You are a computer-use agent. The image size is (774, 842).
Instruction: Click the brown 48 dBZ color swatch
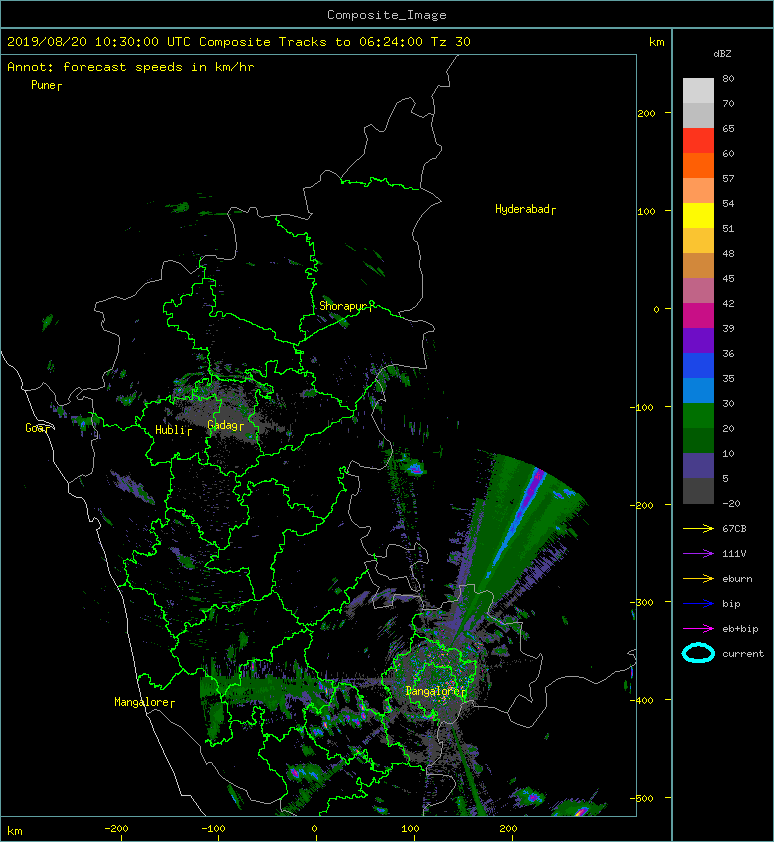[x=698, y=265]
